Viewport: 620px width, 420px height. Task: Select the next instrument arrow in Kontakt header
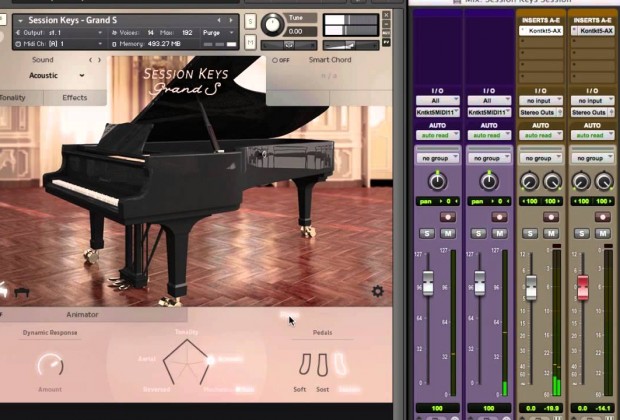(231, 20)
